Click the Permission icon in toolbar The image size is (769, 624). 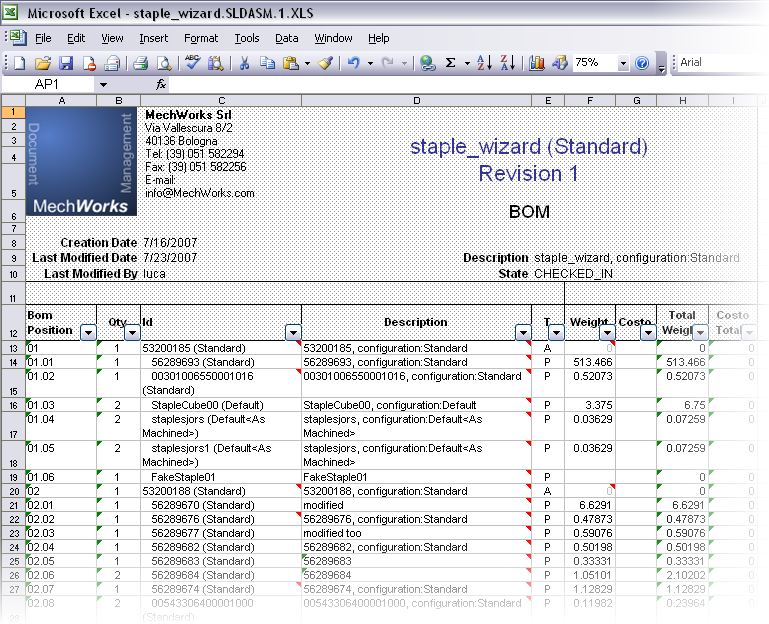click(x=89, y=63)
